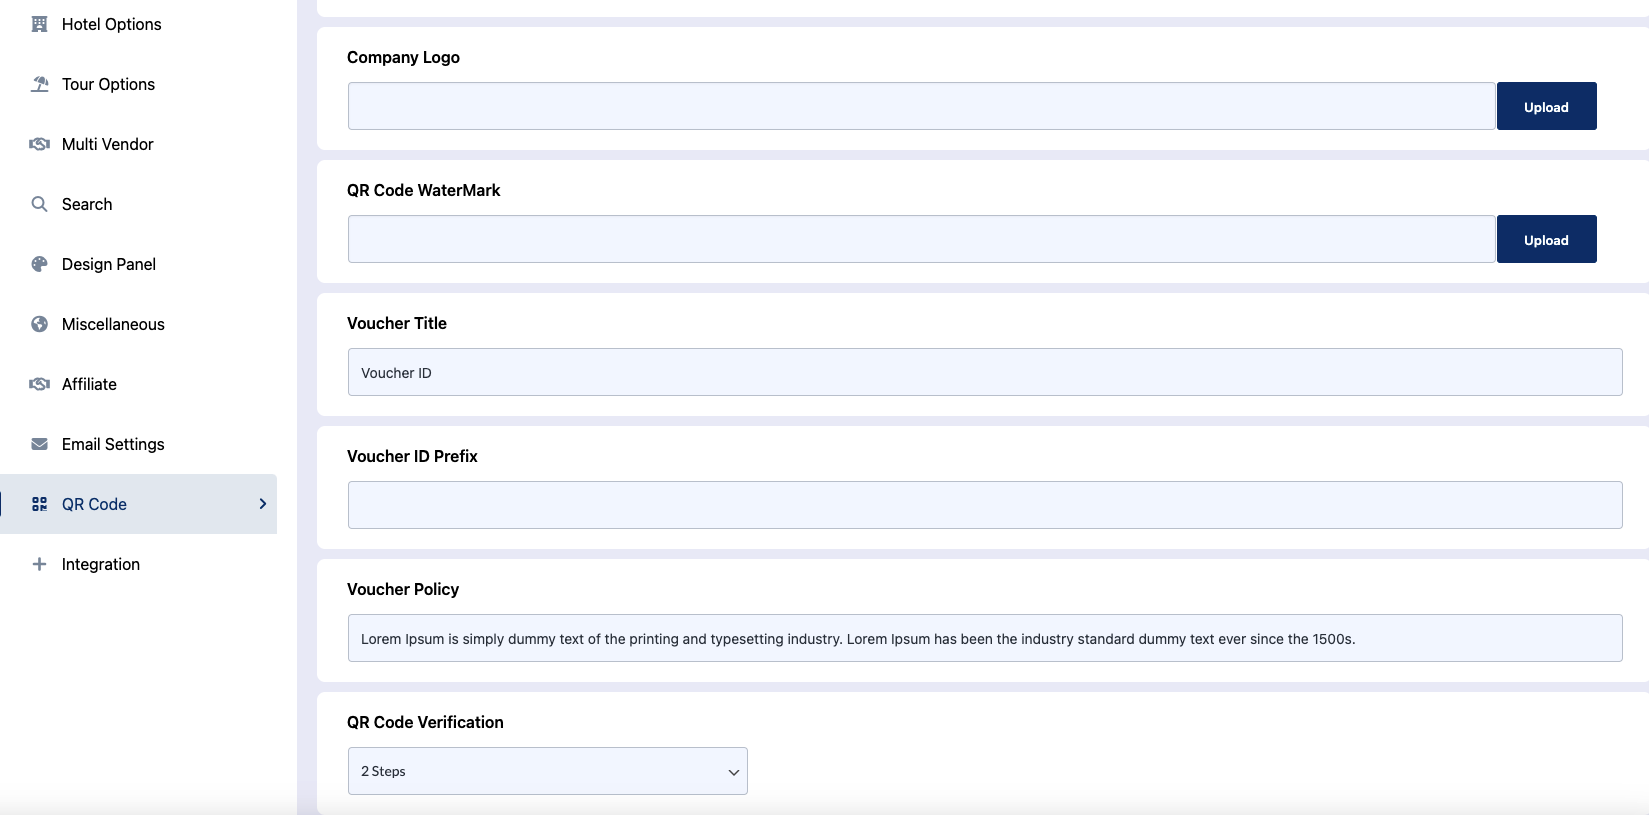Viewport: 1649px width, 815px height.
Task: Click the Hotel Options building icon
Action: pyautogui.click(x=39, y=24)
